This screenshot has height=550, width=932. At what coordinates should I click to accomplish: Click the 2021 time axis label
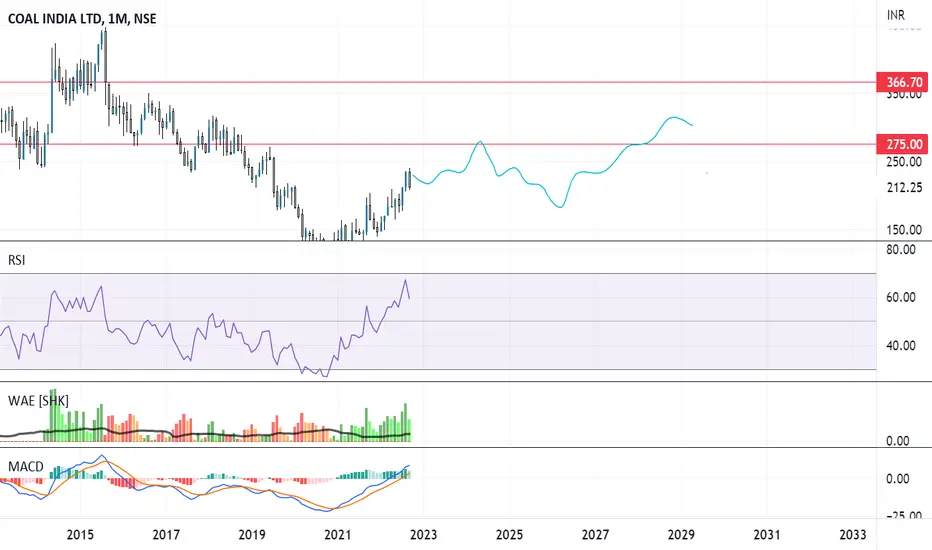click(x=338, y=535)
